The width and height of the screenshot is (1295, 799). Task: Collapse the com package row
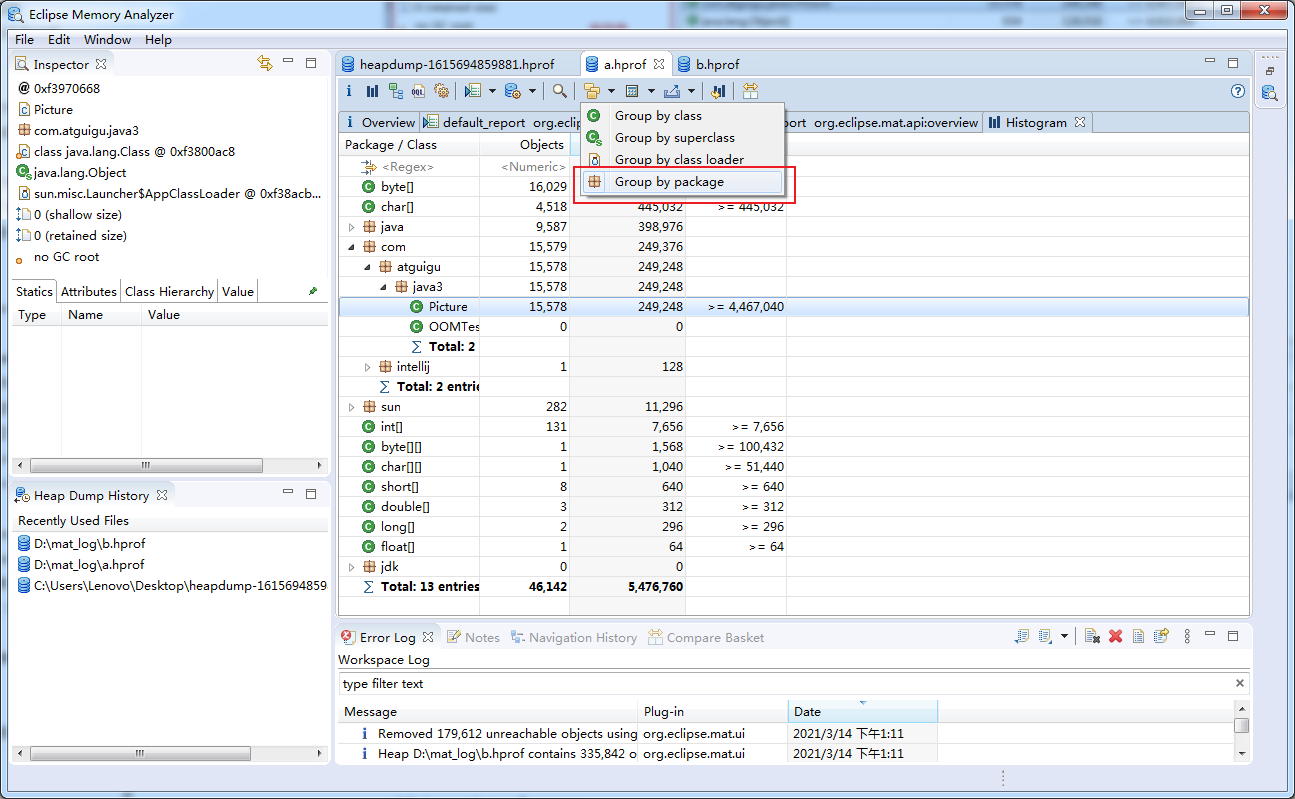pyautogui.click(x=351, y=247)
